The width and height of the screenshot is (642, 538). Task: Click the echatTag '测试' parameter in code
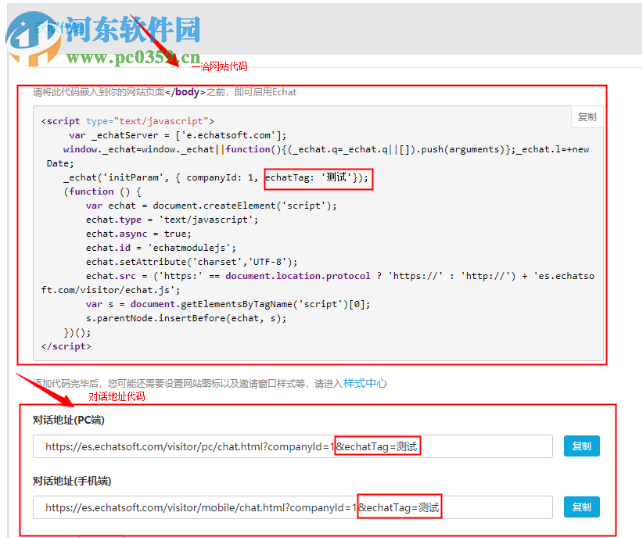317,178
